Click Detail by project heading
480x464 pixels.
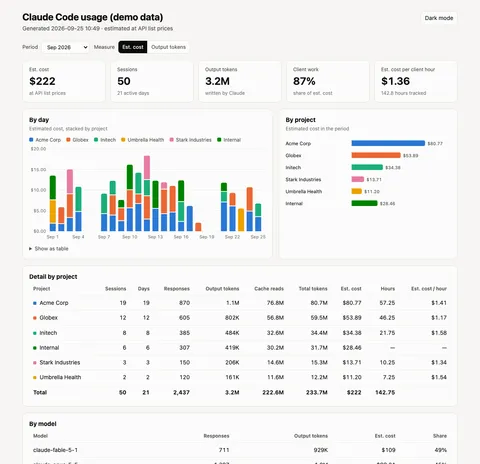point(53,277)
